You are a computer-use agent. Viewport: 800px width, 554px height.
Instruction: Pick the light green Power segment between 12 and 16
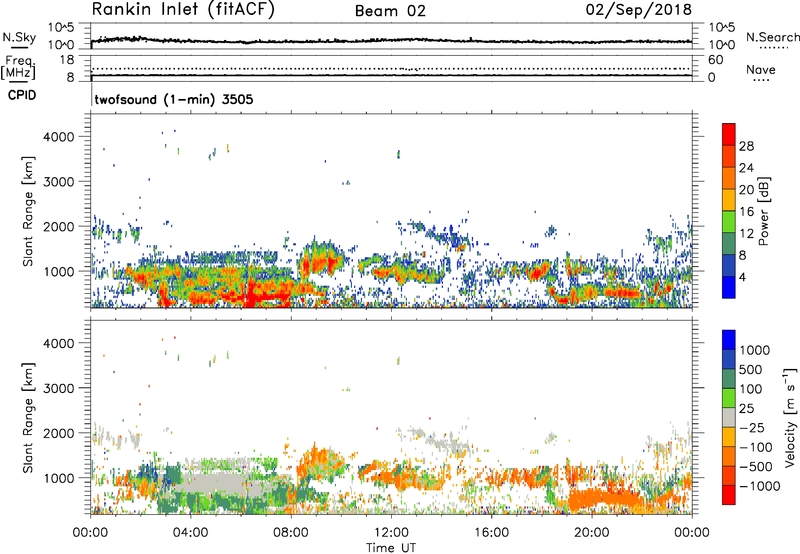pos(729,221)
